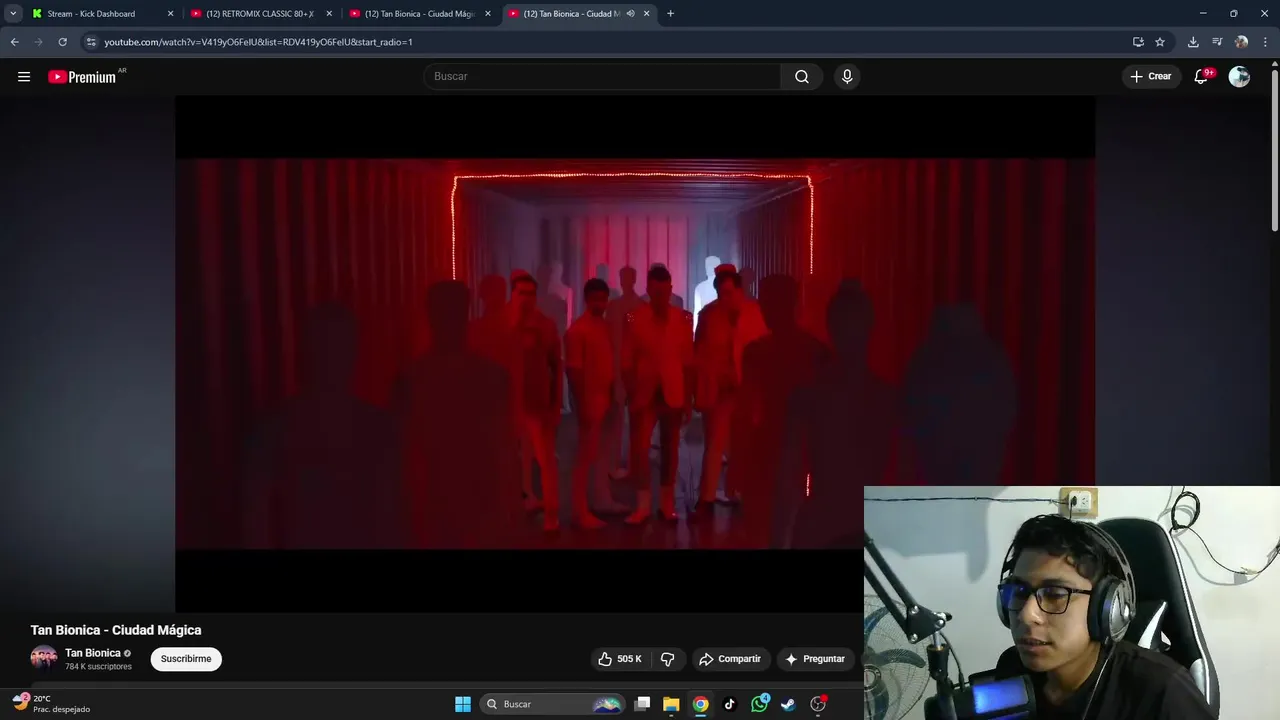
Task: Focus the YouTube Buscar search field
Action: 603,77
